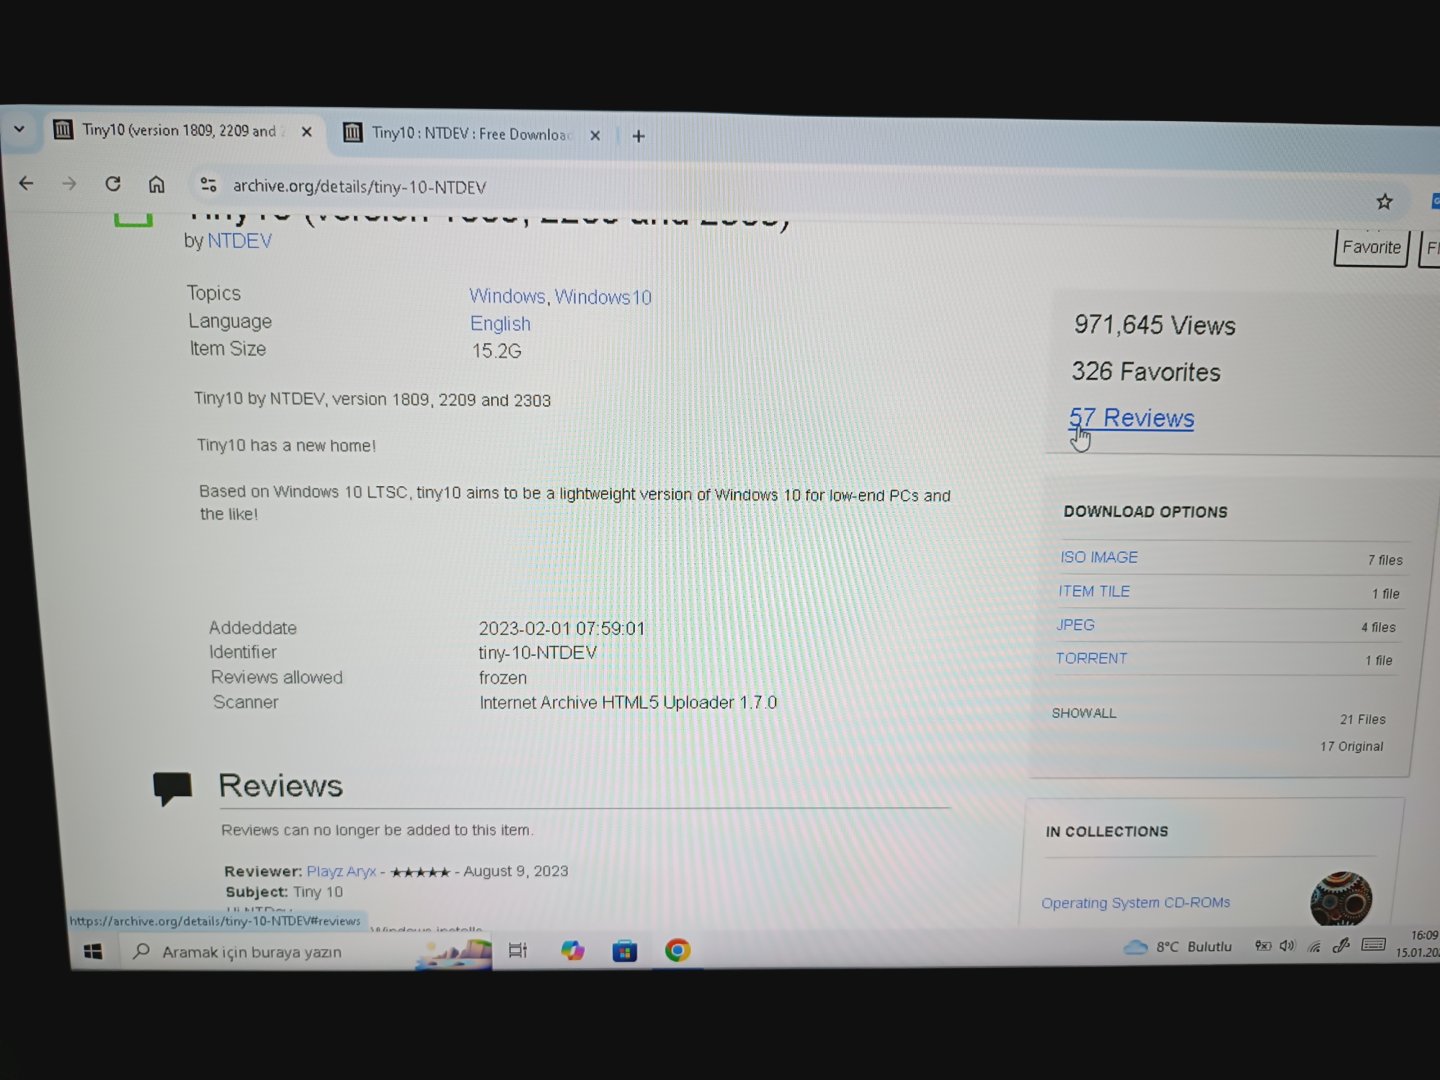This screenshot has width=1440, height=1080.
Task: Click the Item Size value 15.2G
Action: pyautogui.click(x=497, y=351)
